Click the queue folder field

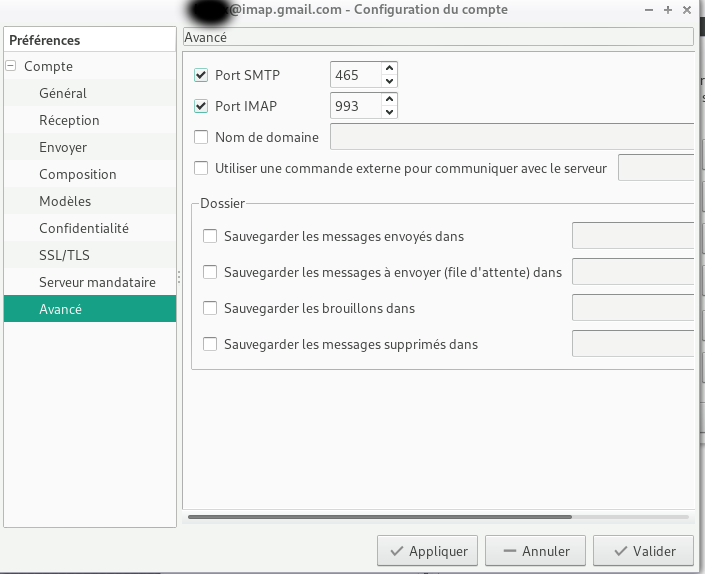pos(633,271)
